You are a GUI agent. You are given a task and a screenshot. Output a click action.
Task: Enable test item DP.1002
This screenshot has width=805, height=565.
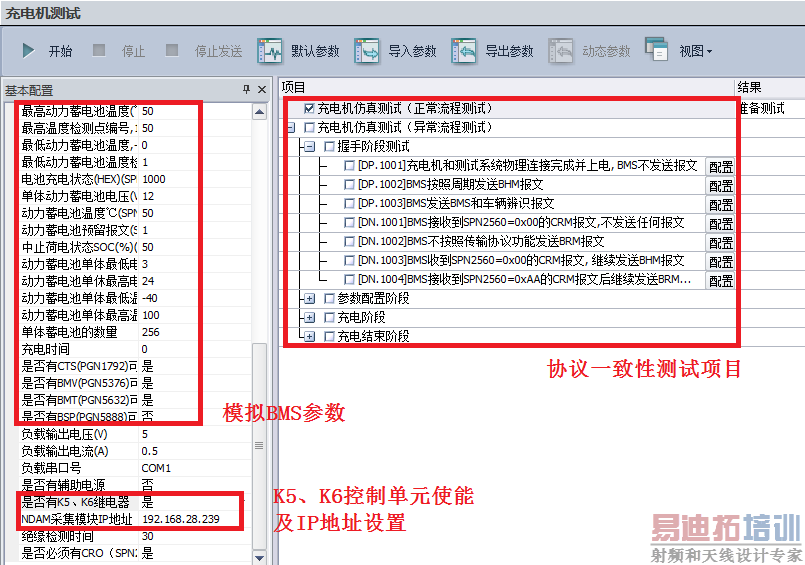pos(349,184)
